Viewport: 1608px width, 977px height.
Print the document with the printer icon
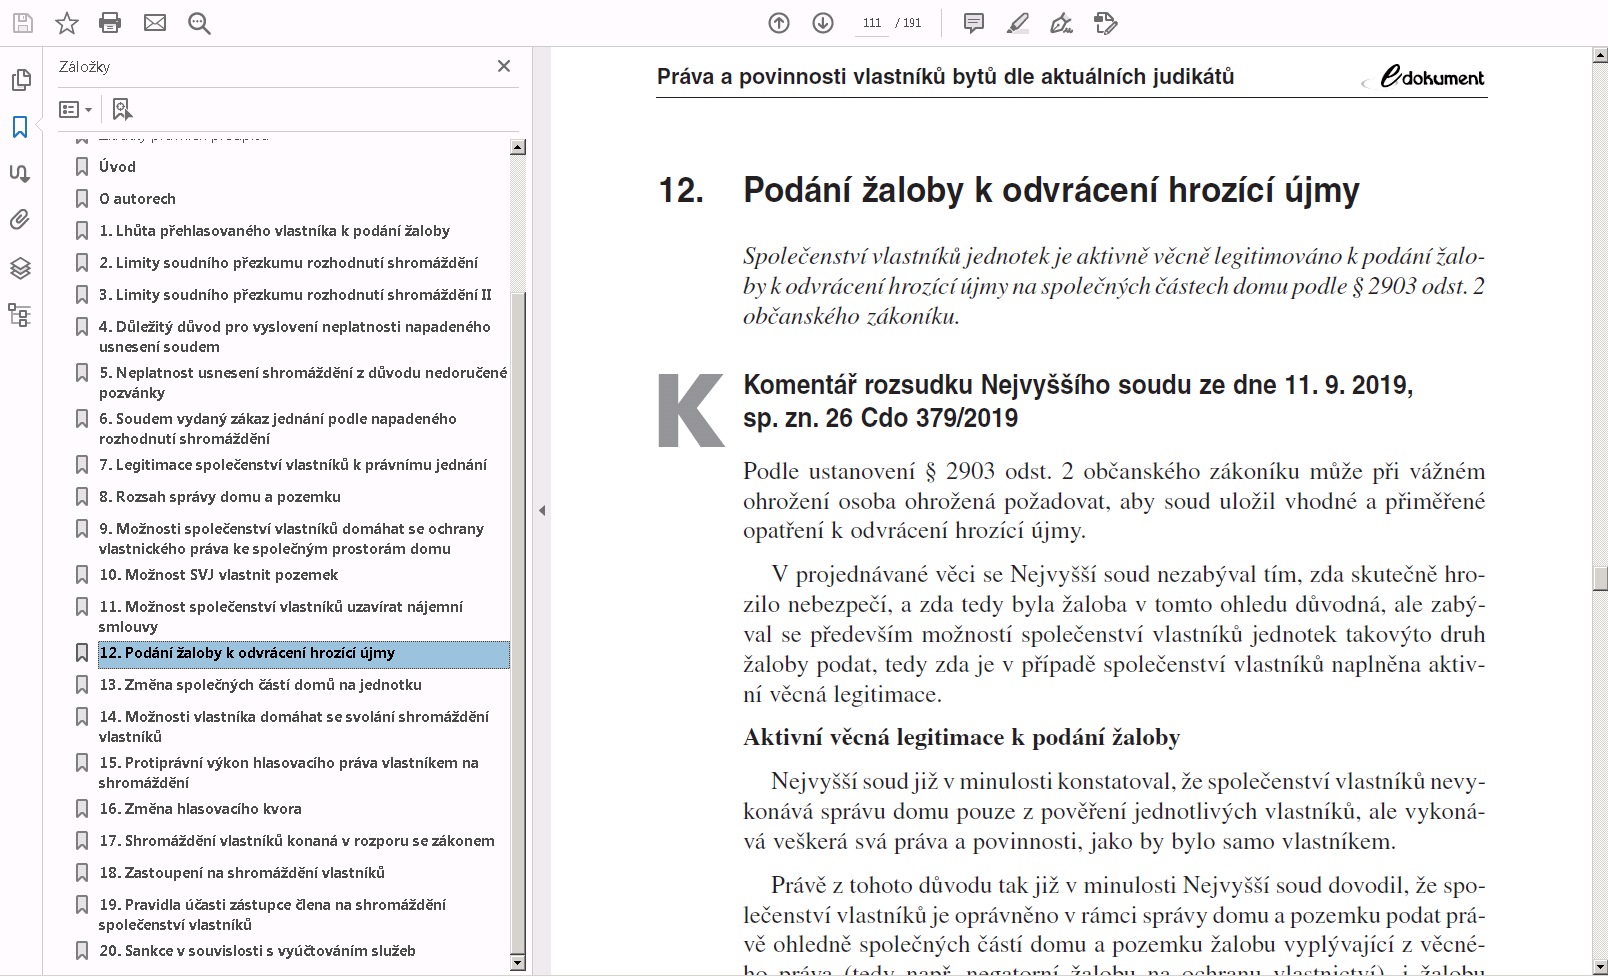(110, 22)
